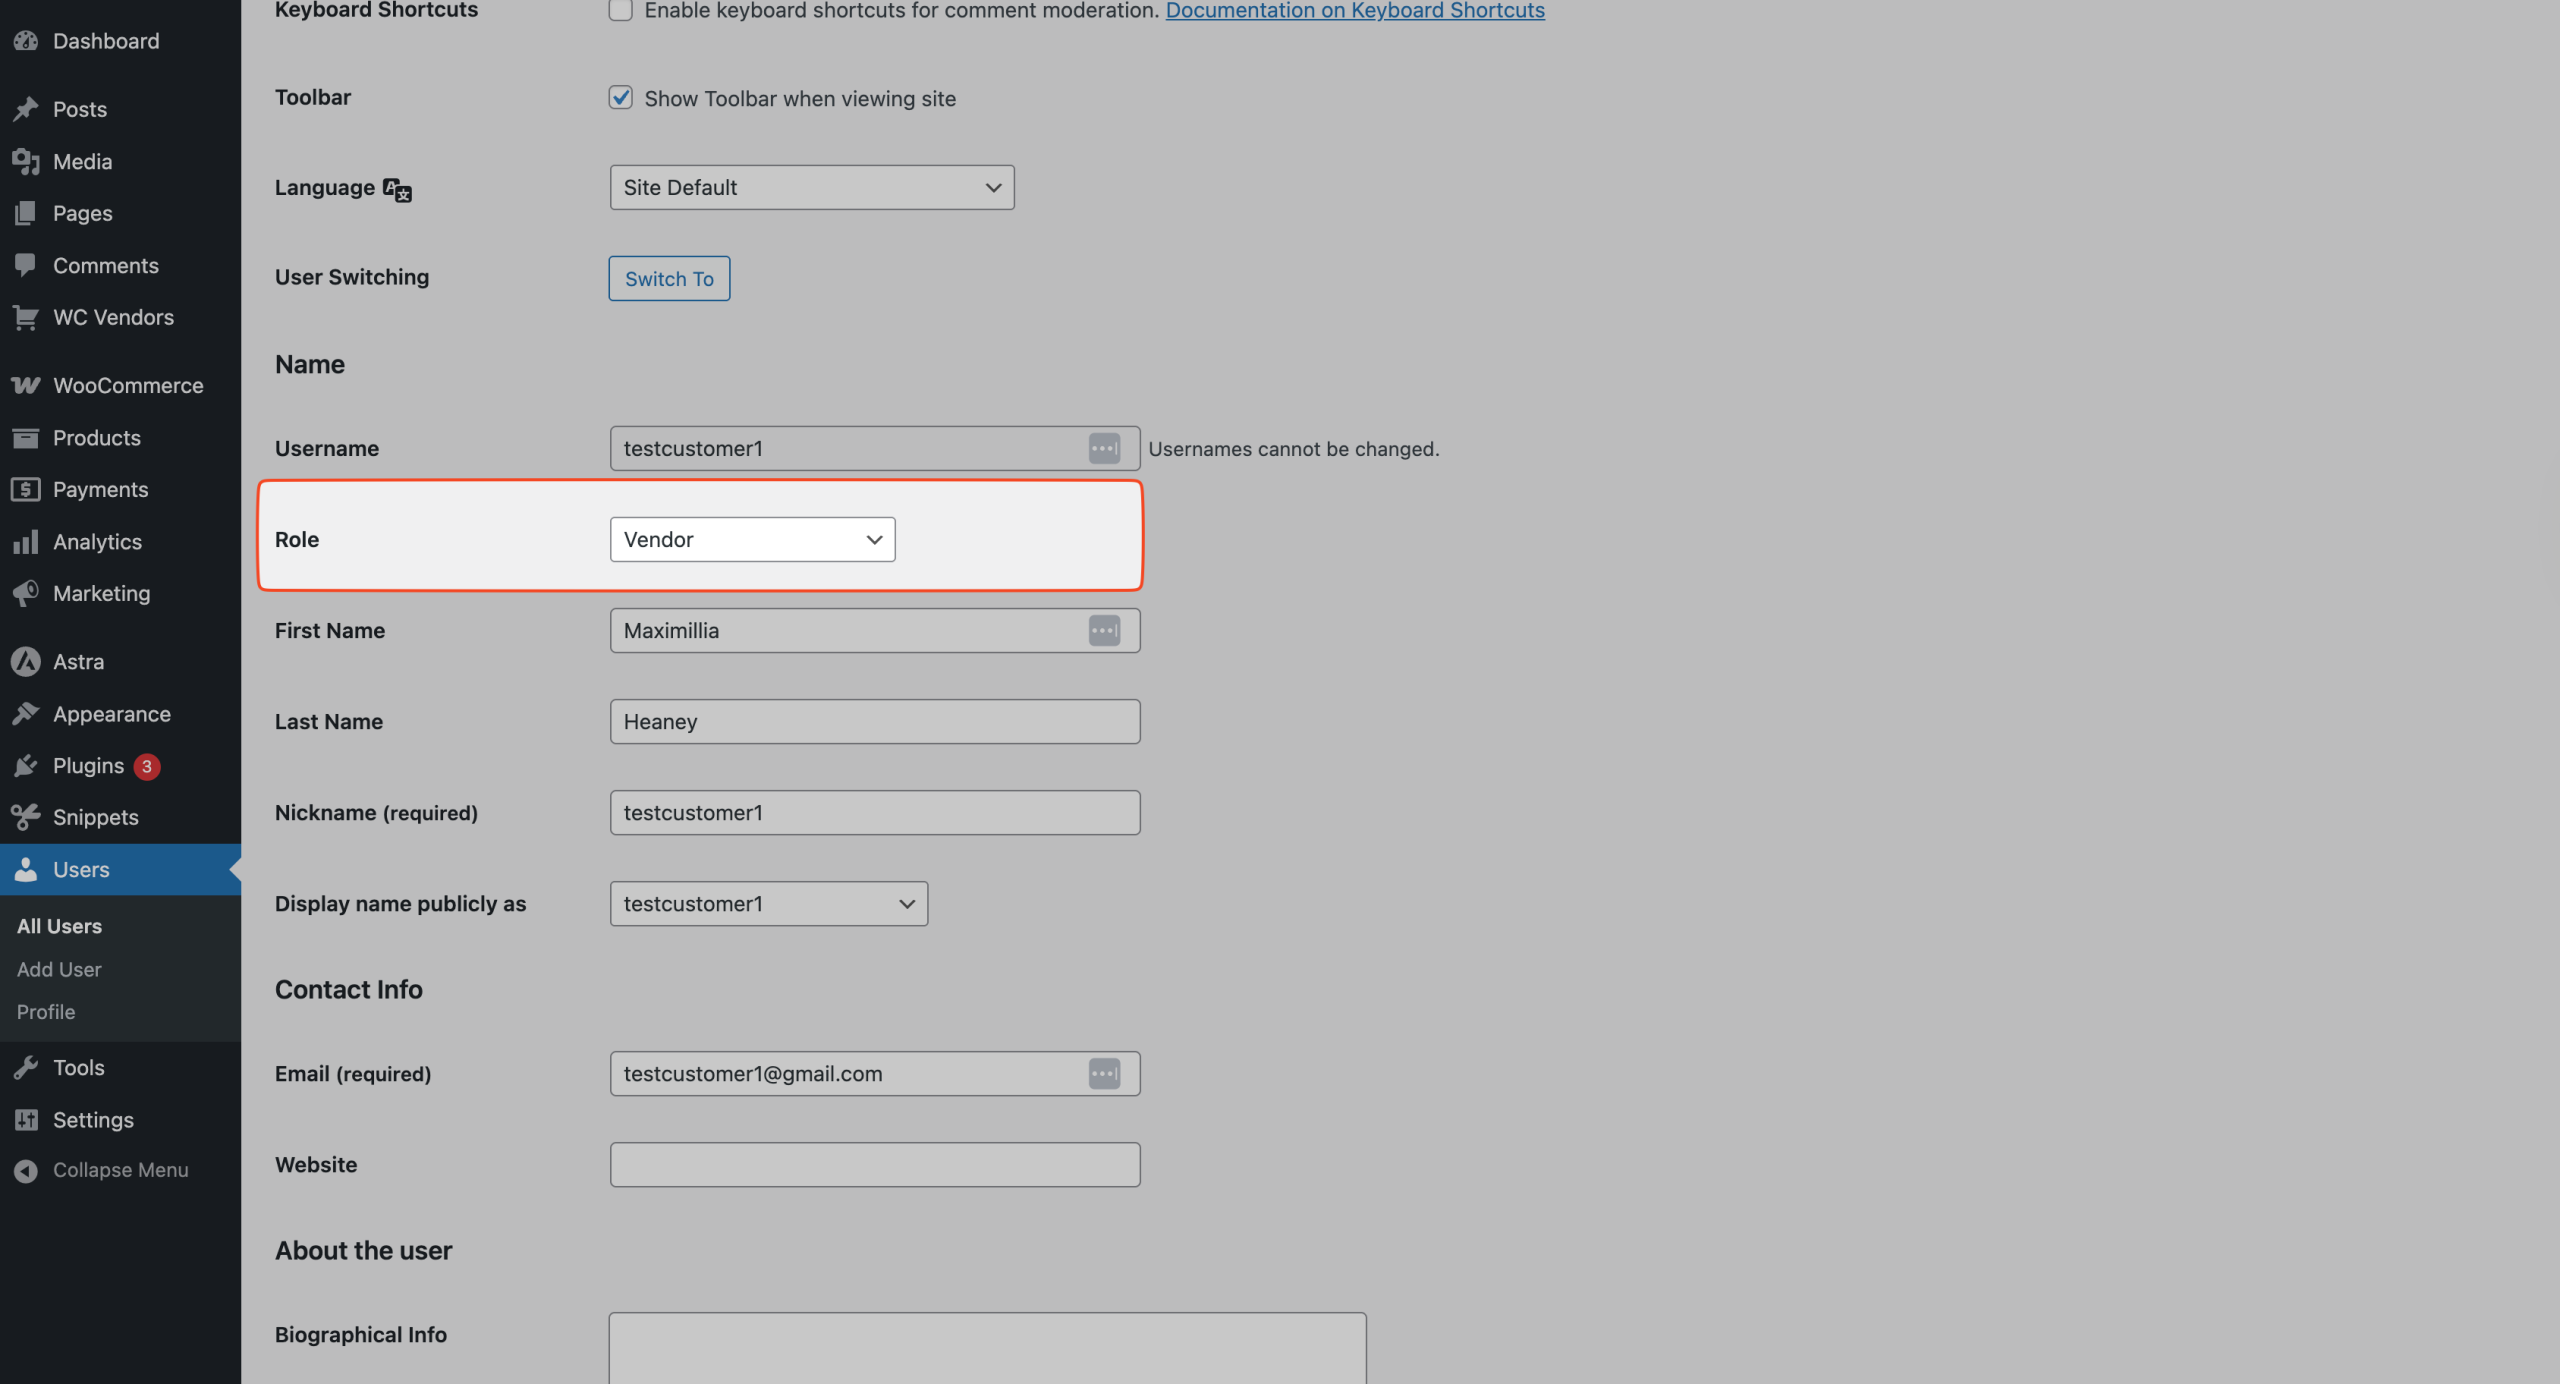This screenshot has width=2560, height=1384.
Task: Click the Collapse Menu arrow icon
Action: tap(26, 1170)
